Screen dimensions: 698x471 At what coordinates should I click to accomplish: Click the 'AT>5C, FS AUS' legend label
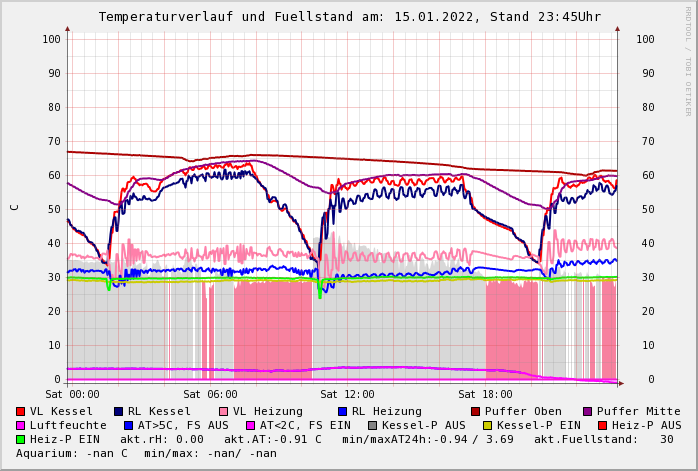pos(182,425)
